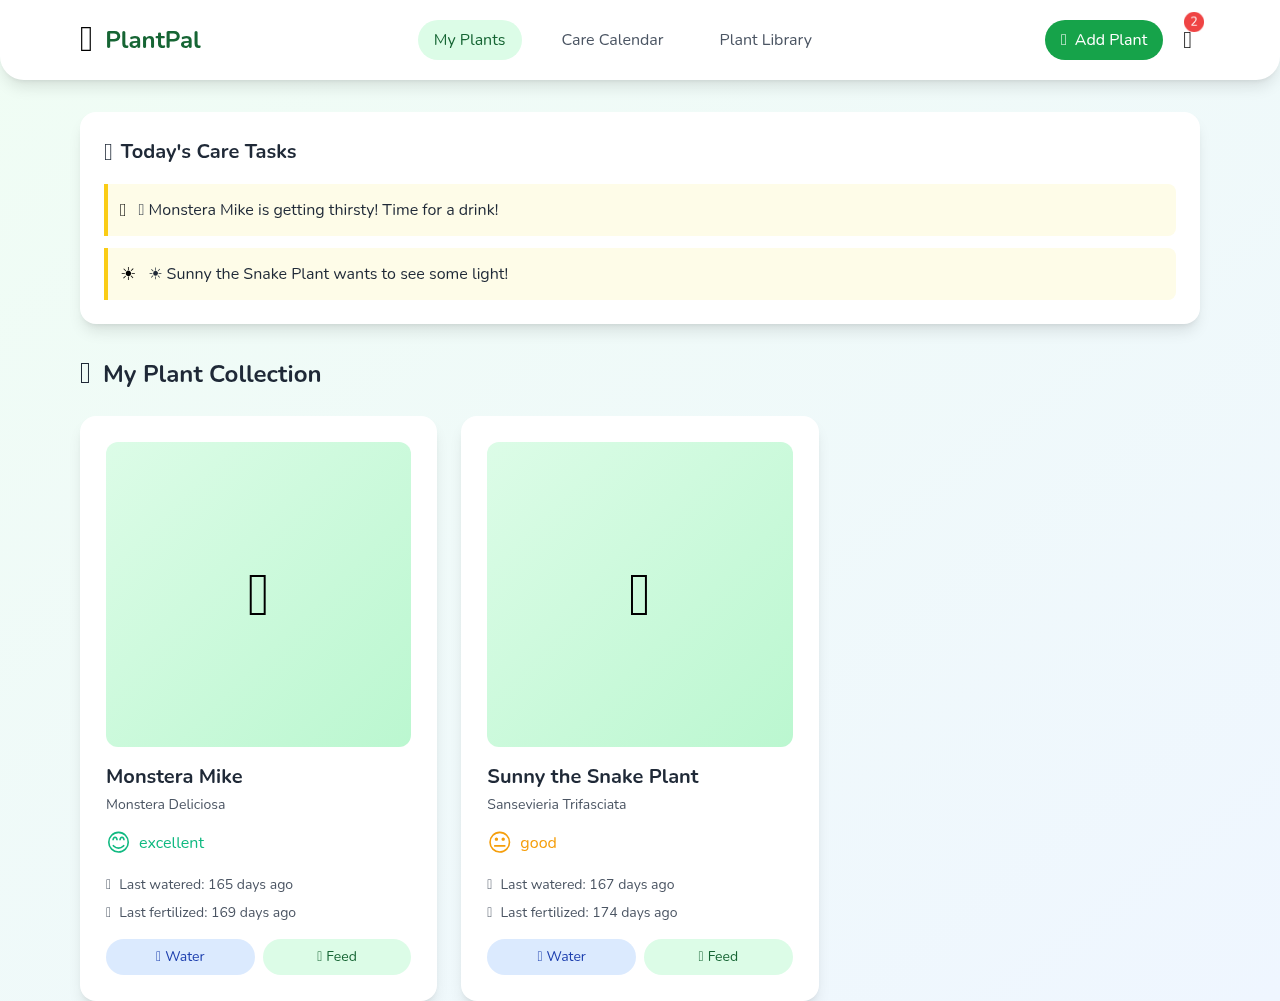Click "Last watered: 165 days ago"
Image resolution: width=1280 pixels, height=1001 pixels.
[x=206, y=884]
